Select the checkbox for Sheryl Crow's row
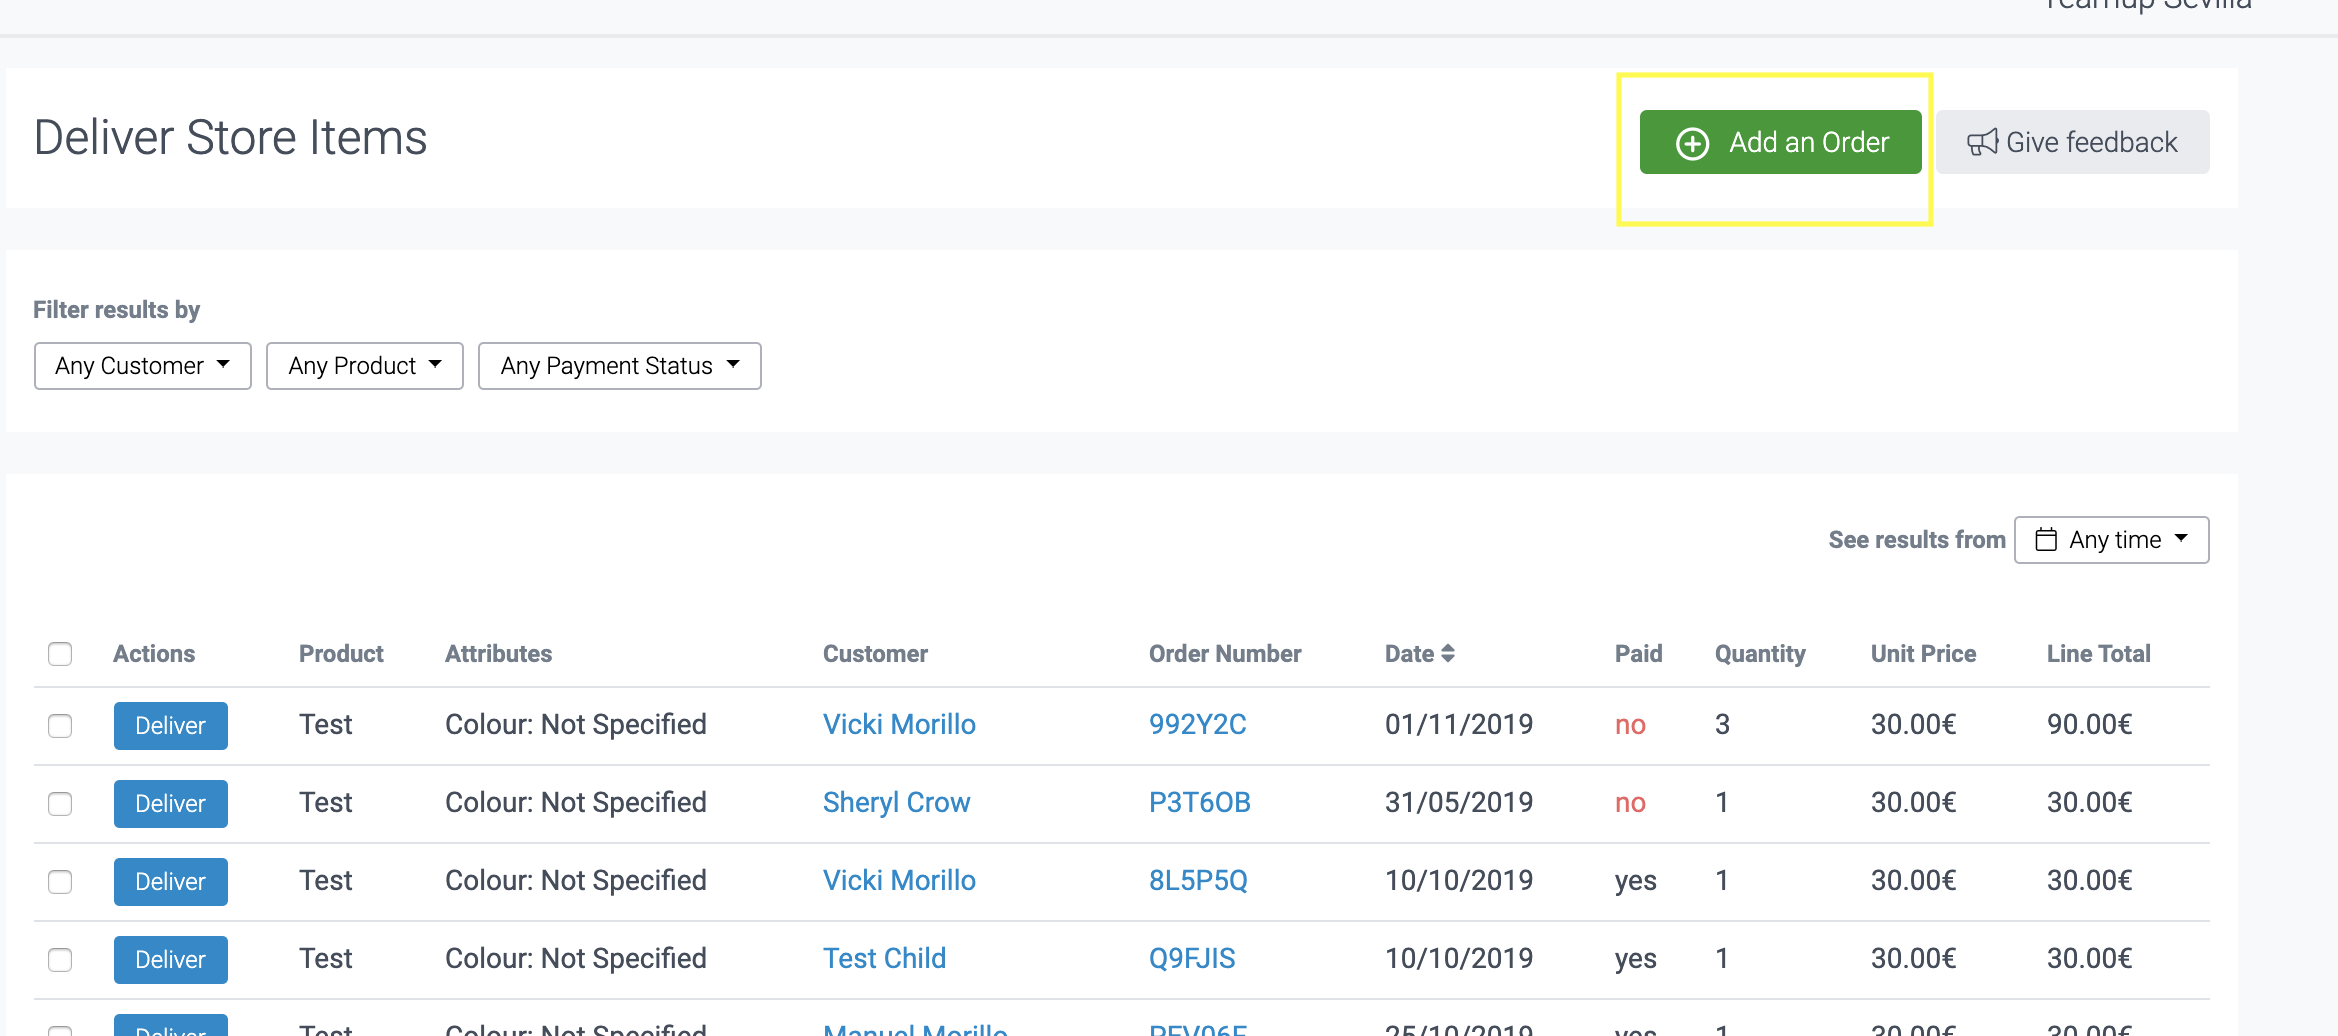2338x1036 pixels. (60, 804)
